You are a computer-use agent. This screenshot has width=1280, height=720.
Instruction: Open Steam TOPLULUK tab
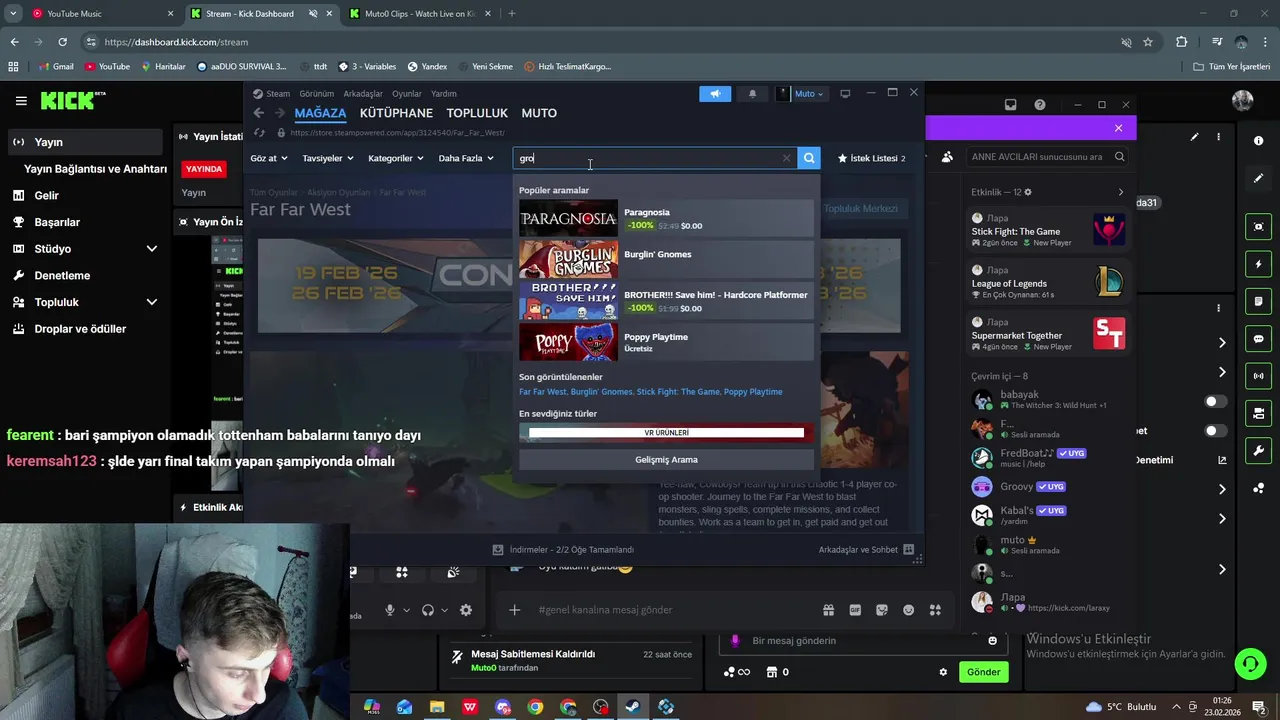[x=477, y=113]
